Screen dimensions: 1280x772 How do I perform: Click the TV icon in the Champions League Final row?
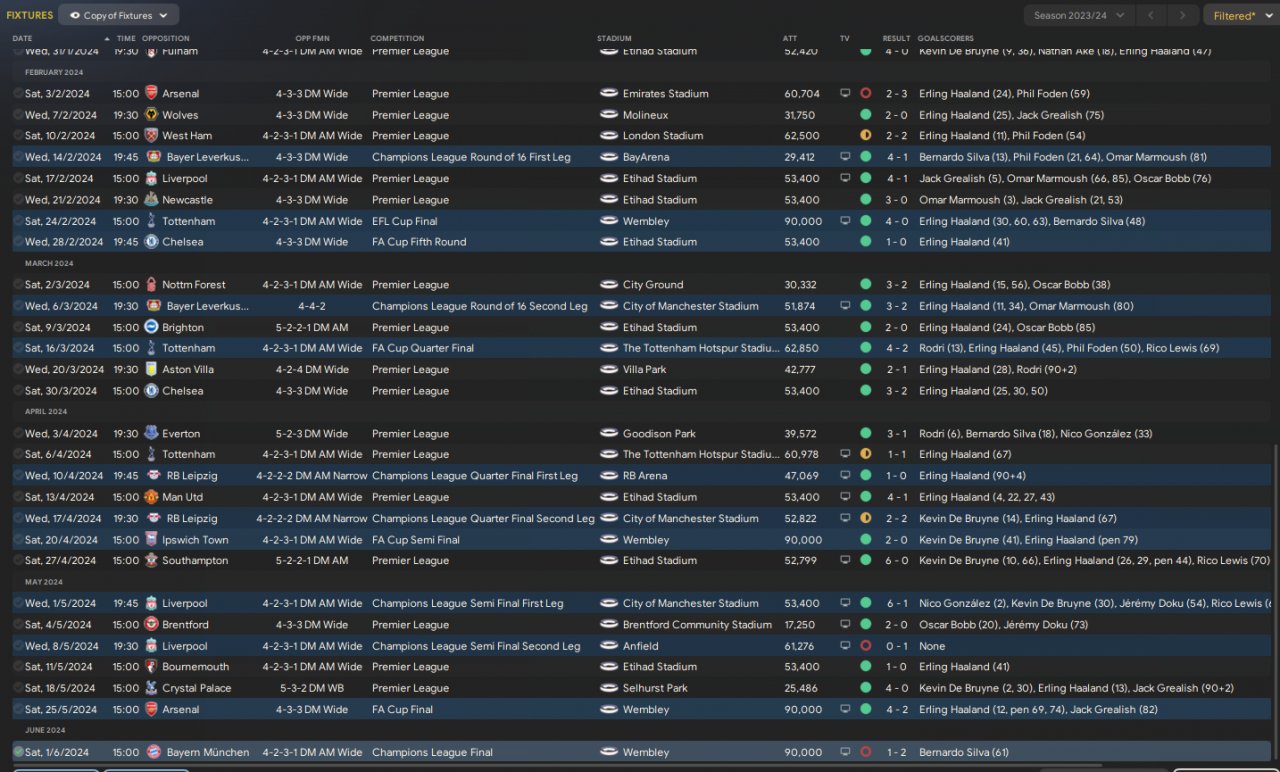(845, 752)
